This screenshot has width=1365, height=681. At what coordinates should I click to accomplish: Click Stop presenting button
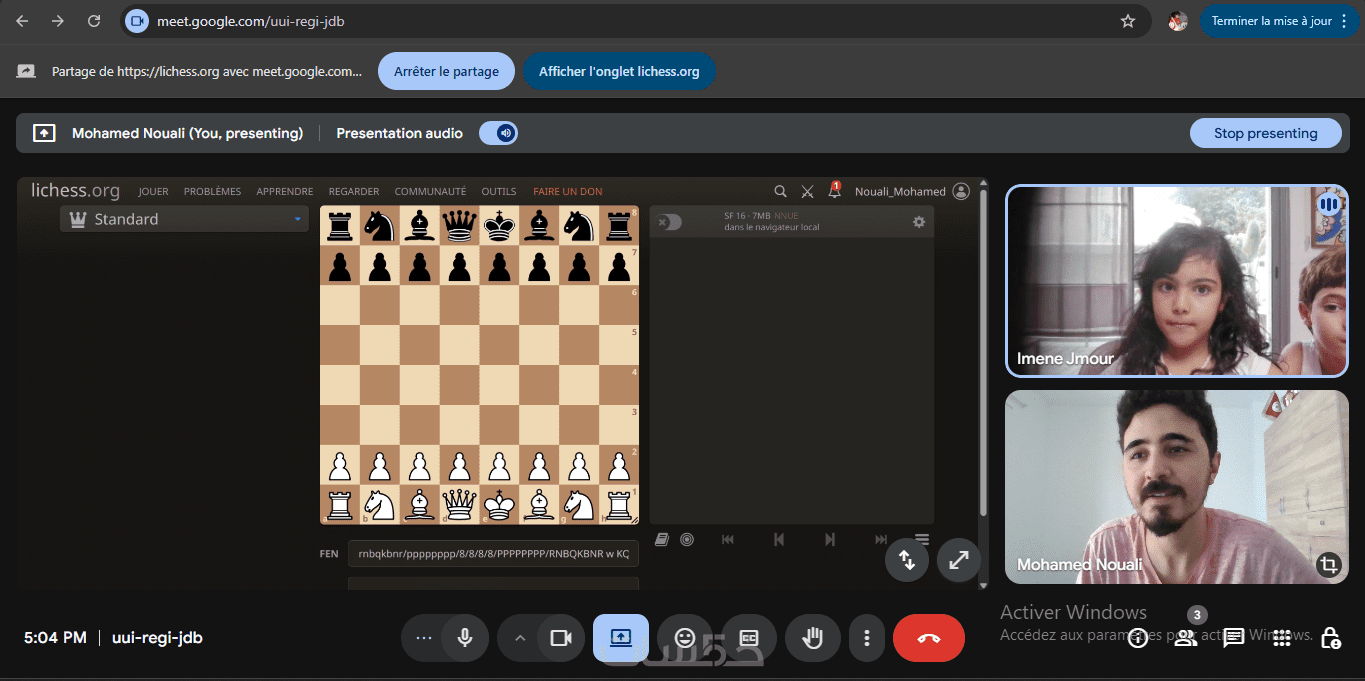pyautogui.click(x=1265, y=133)
